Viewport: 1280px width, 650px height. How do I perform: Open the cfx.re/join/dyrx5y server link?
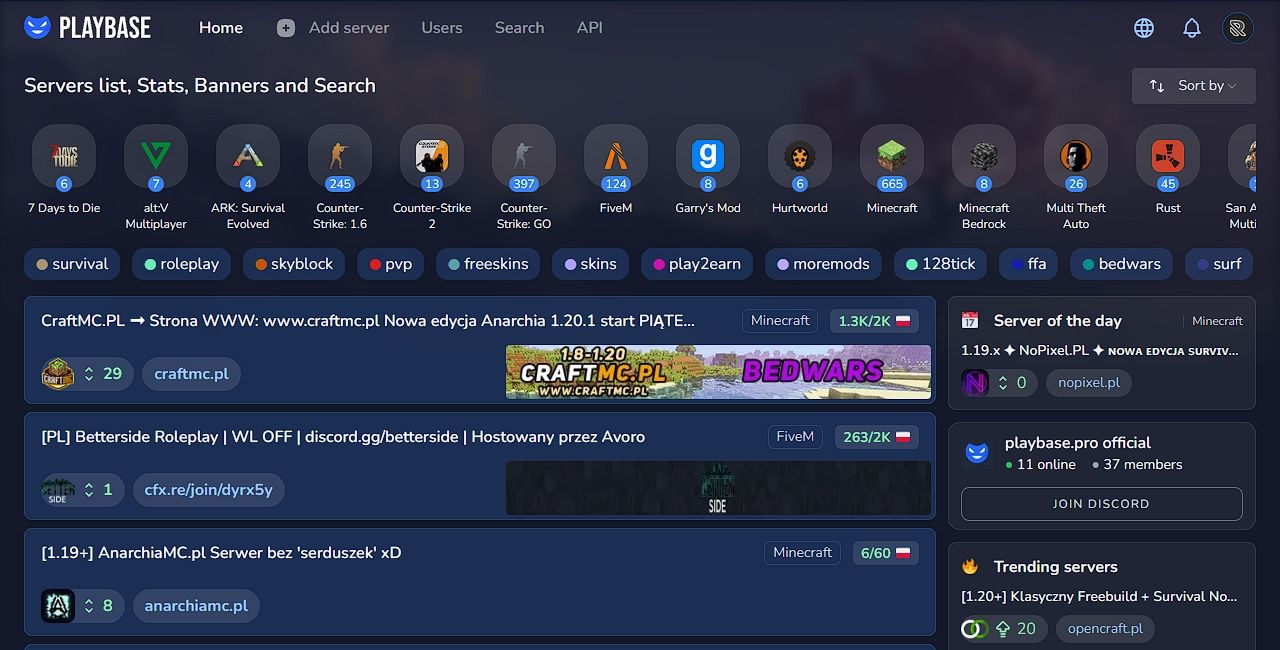coord(208,490)
